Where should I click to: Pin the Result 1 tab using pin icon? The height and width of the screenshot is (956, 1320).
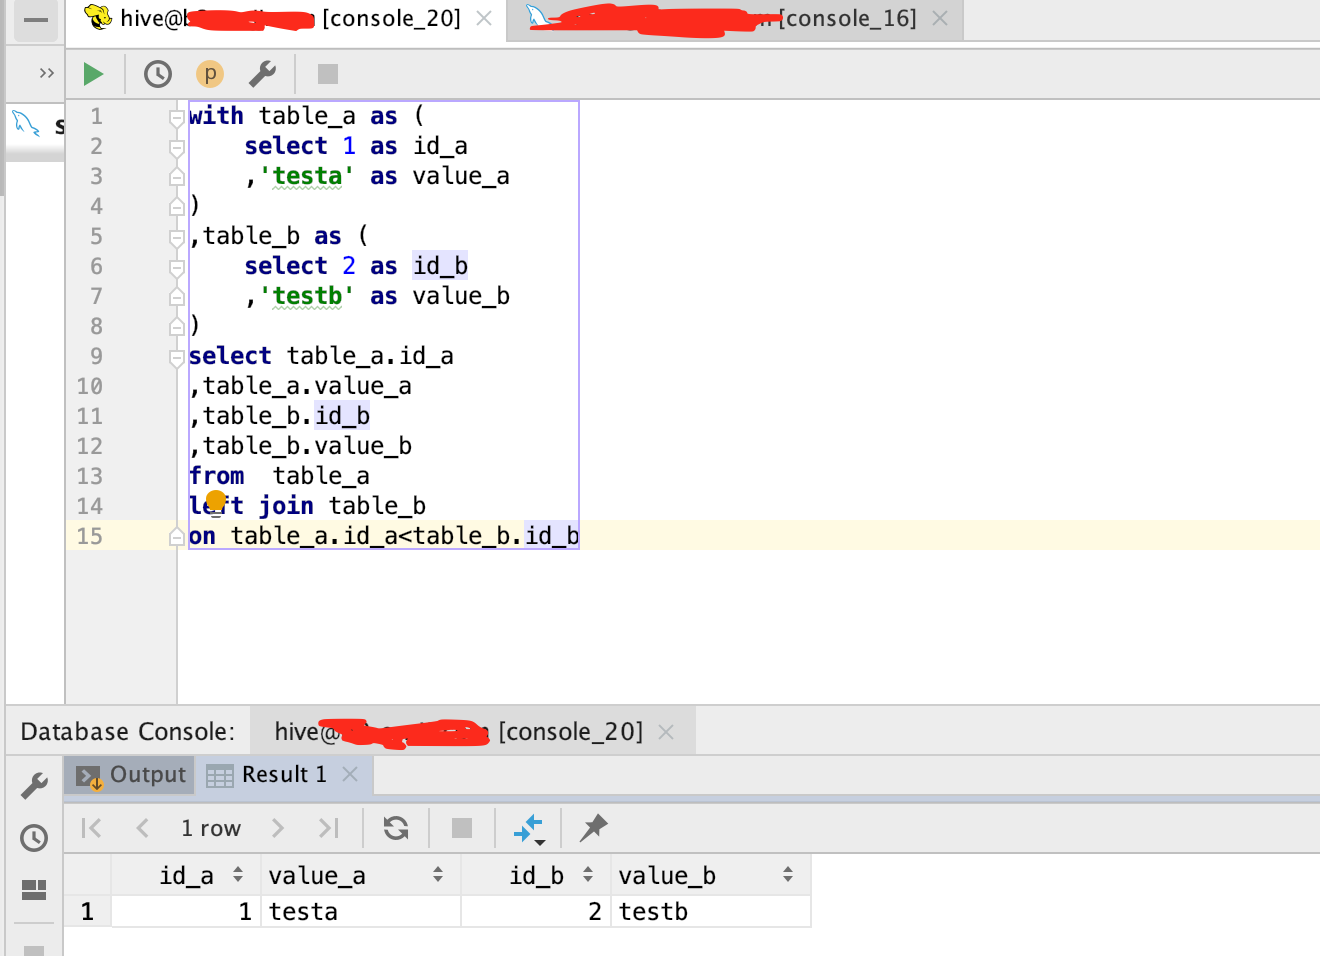pos(592,828)
